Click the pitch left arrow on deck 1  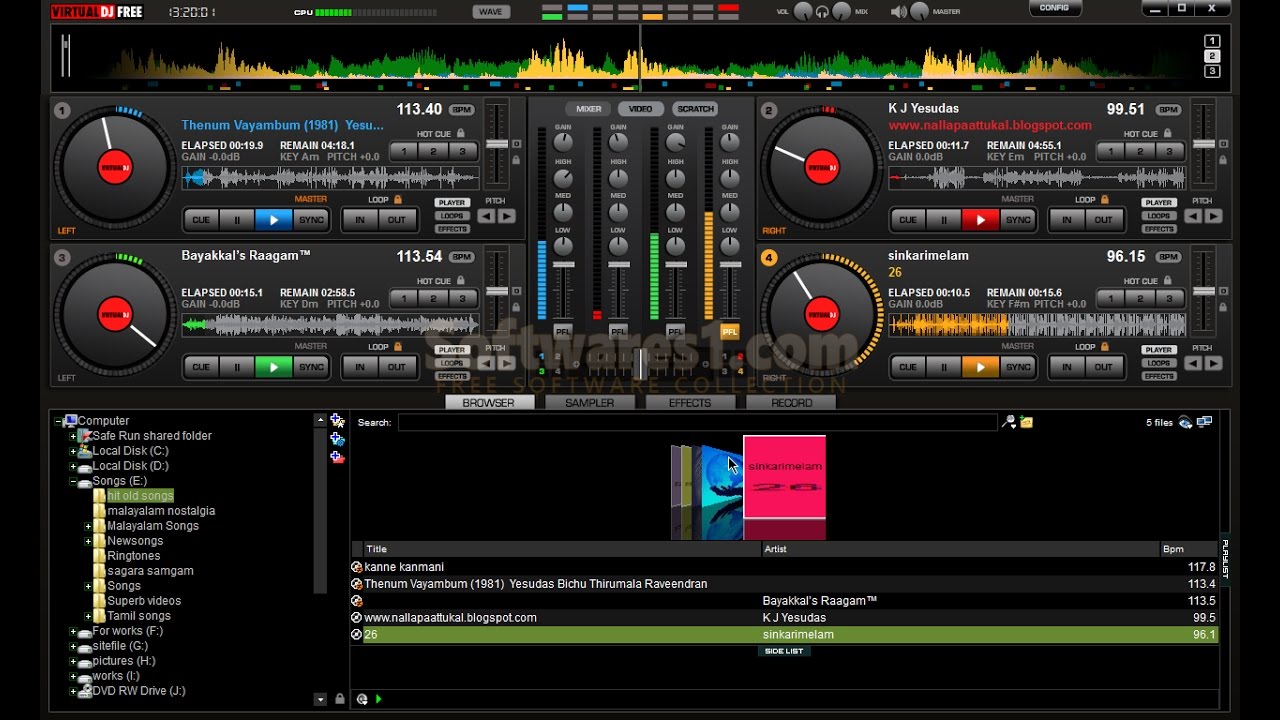point(486,216)
